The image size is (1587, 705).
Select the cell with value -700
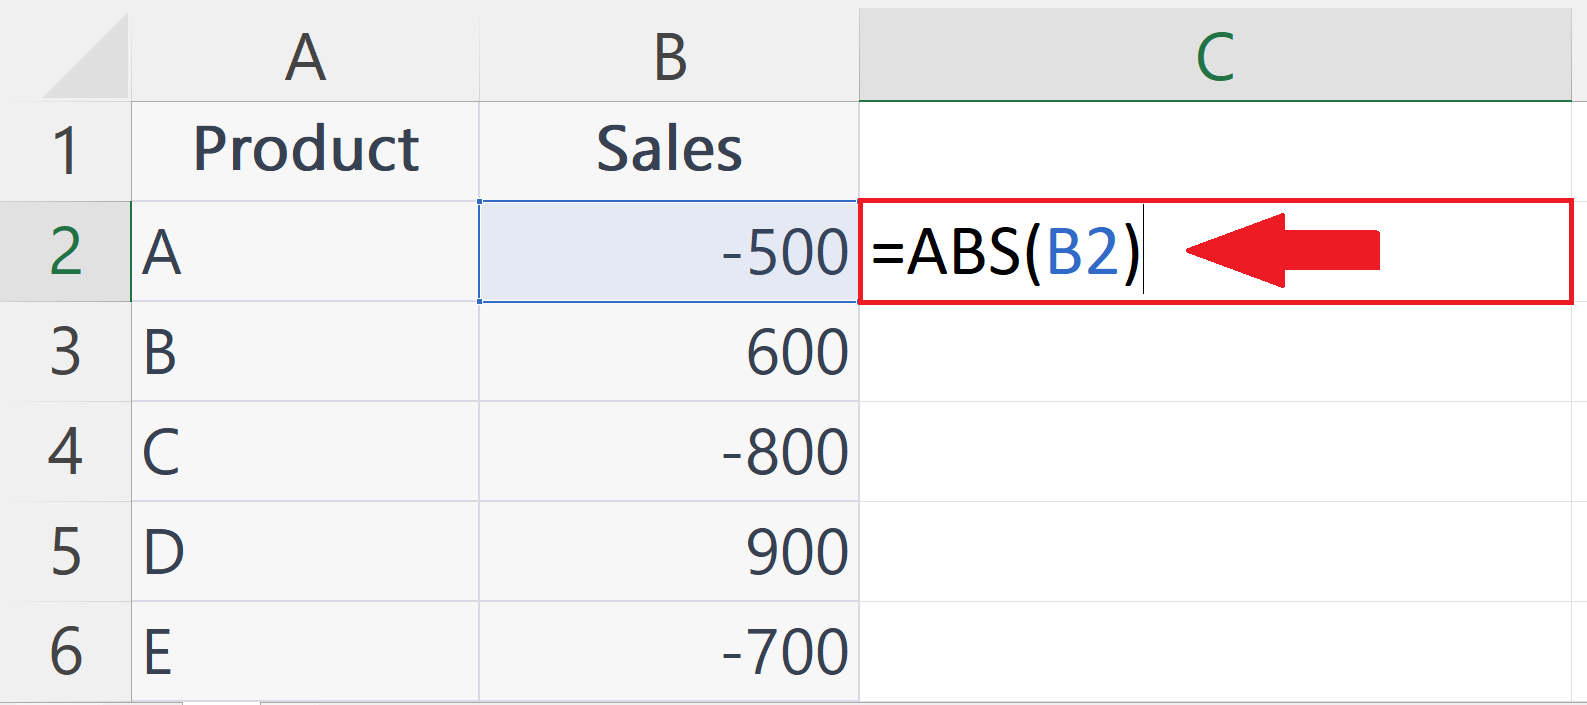pos(669,651)
